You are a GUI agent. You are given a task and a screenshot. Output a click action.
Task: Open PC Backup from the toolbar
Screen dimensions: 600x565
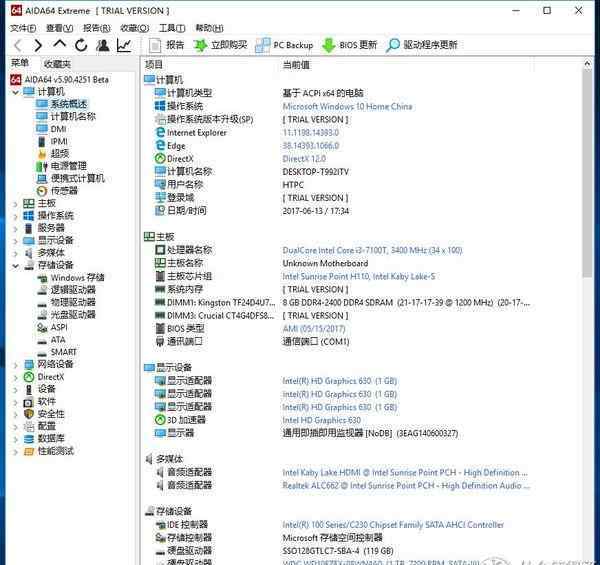coord(284,45)
